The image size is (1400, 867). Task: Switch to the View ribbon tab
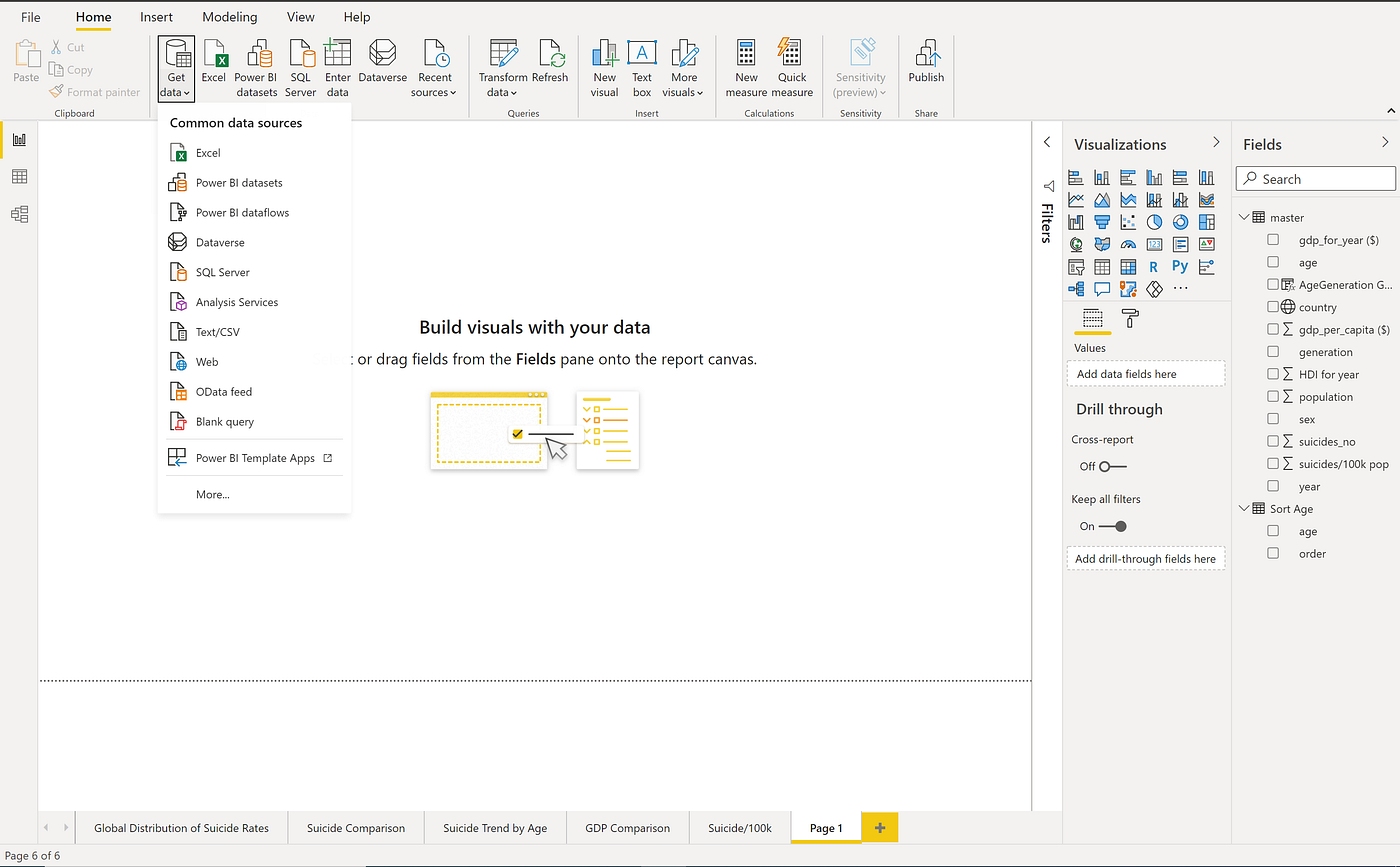(x=300, y=17)
